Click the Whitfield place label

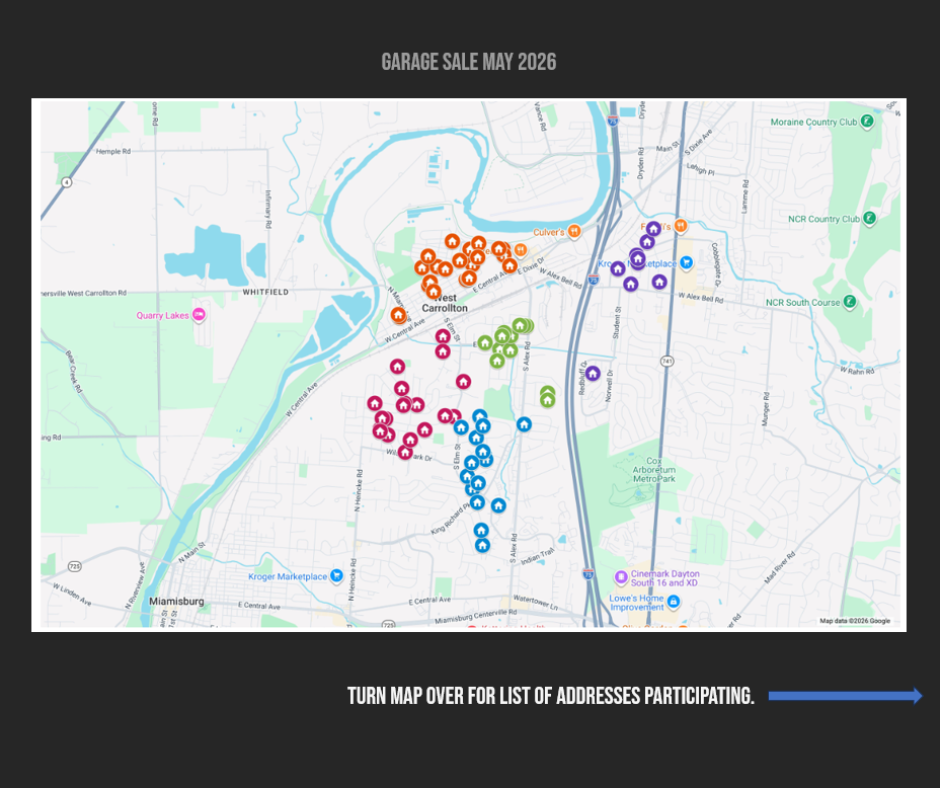[x=265, y=292]
